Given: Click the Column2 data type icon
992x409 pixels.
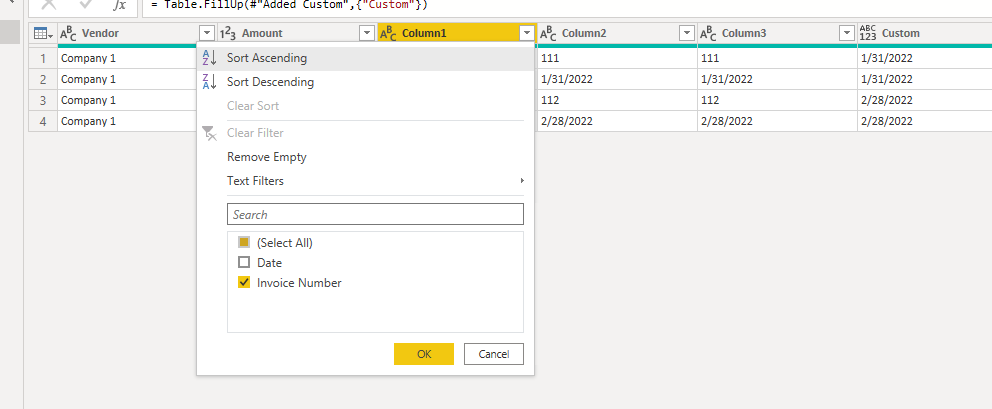Looking at the screenshot, I should pyautogui.click(x=548, y=34).
